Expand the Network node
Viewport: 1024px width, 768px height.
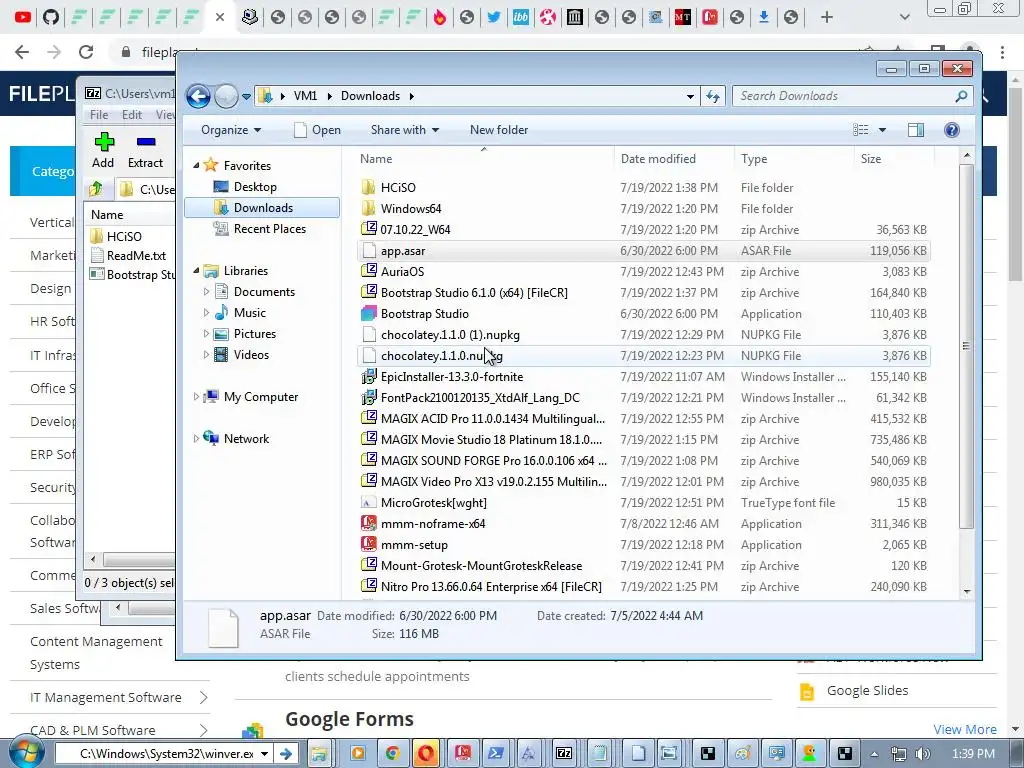[x=196, y=439]
